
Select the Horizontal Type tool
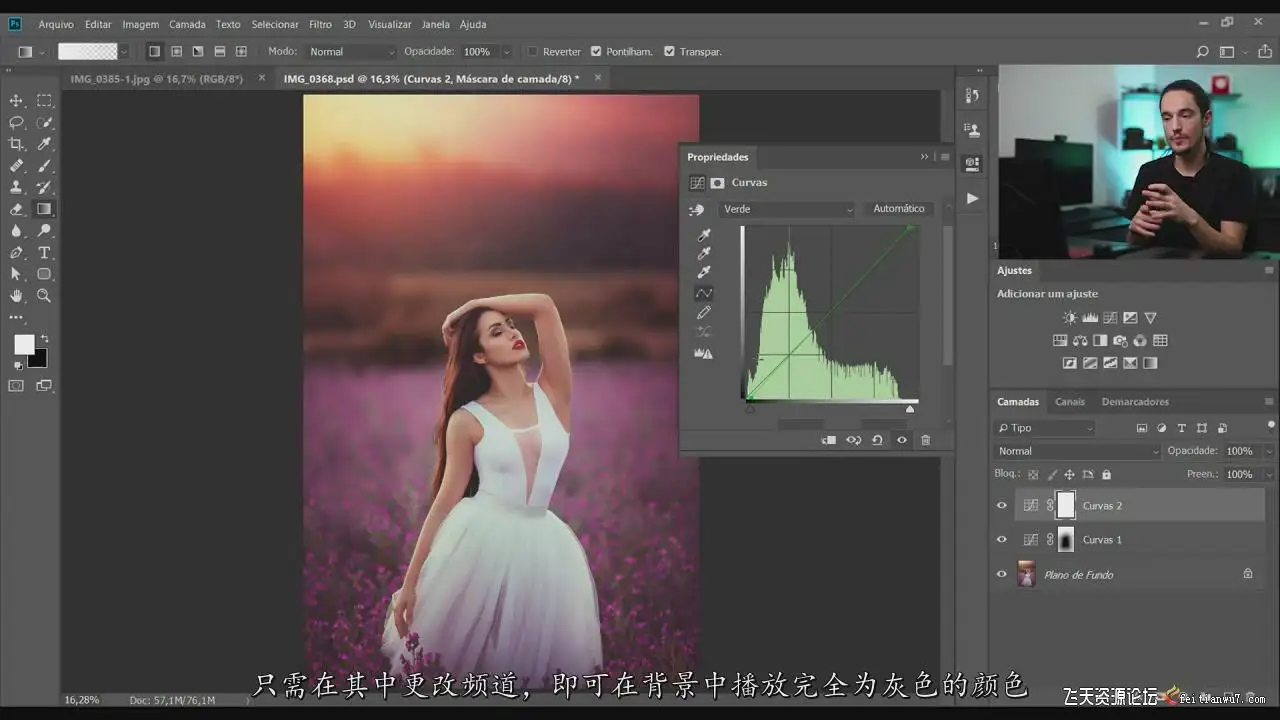pyautogui.click(x=44, y=253)
